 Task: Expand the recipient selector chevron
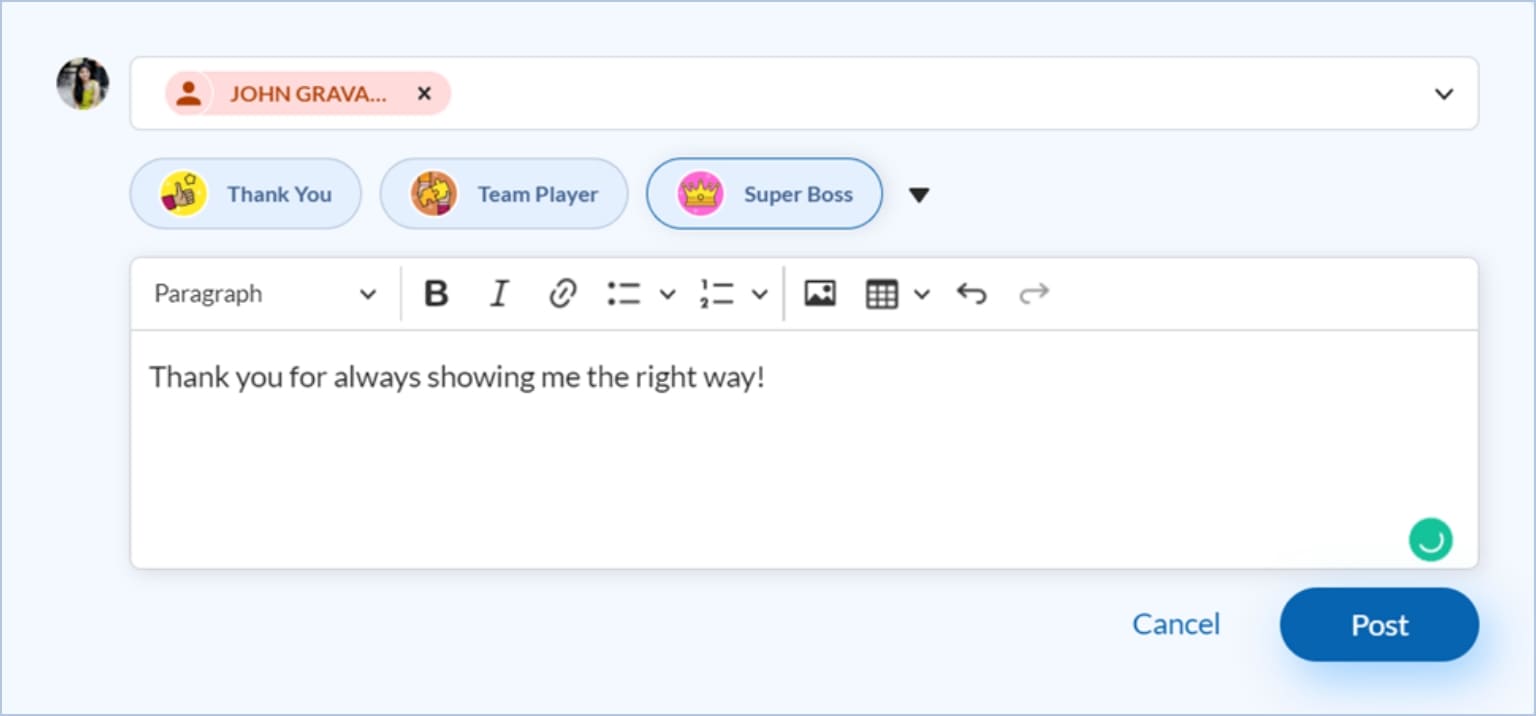coord(1443,94)
